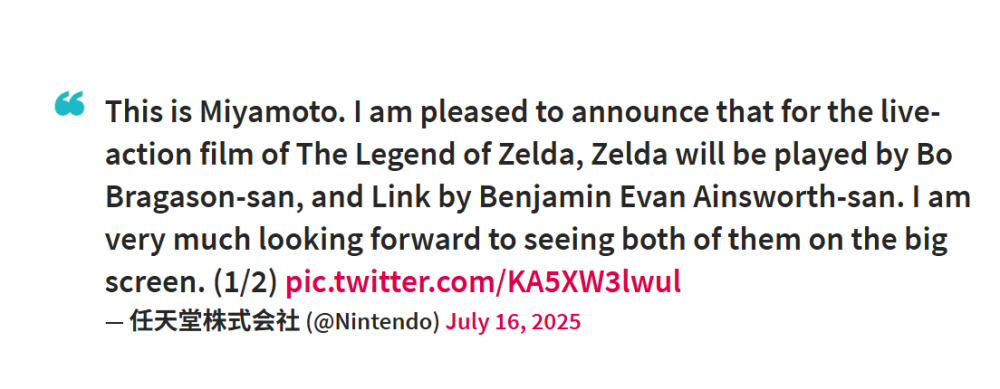The width and height of the screenshot is (1000, 389).
Task: Open the July 16, 2025 date link
Action: pyautogui.click(x=513, y=321)
